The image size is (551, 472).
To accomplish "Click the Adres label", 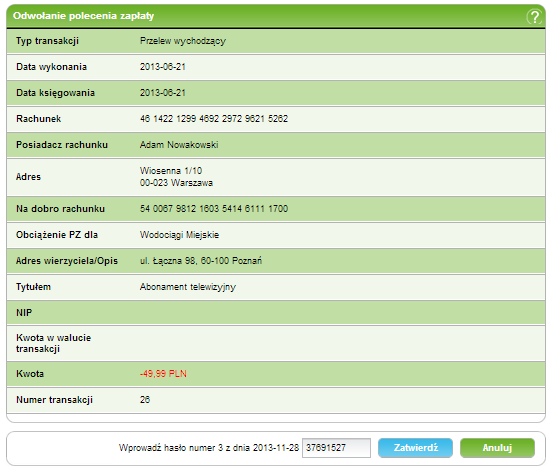I will coord(28,177).
